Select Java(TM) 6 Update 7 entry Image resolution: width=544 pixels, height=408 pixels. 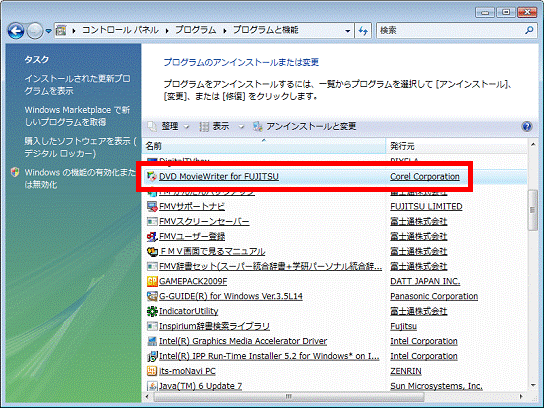[200, 386]
